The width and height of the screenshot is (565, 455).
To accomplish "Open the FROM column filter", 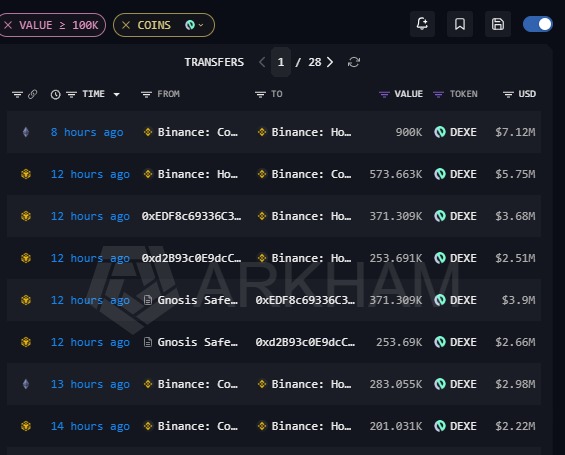I will point(146,94).
